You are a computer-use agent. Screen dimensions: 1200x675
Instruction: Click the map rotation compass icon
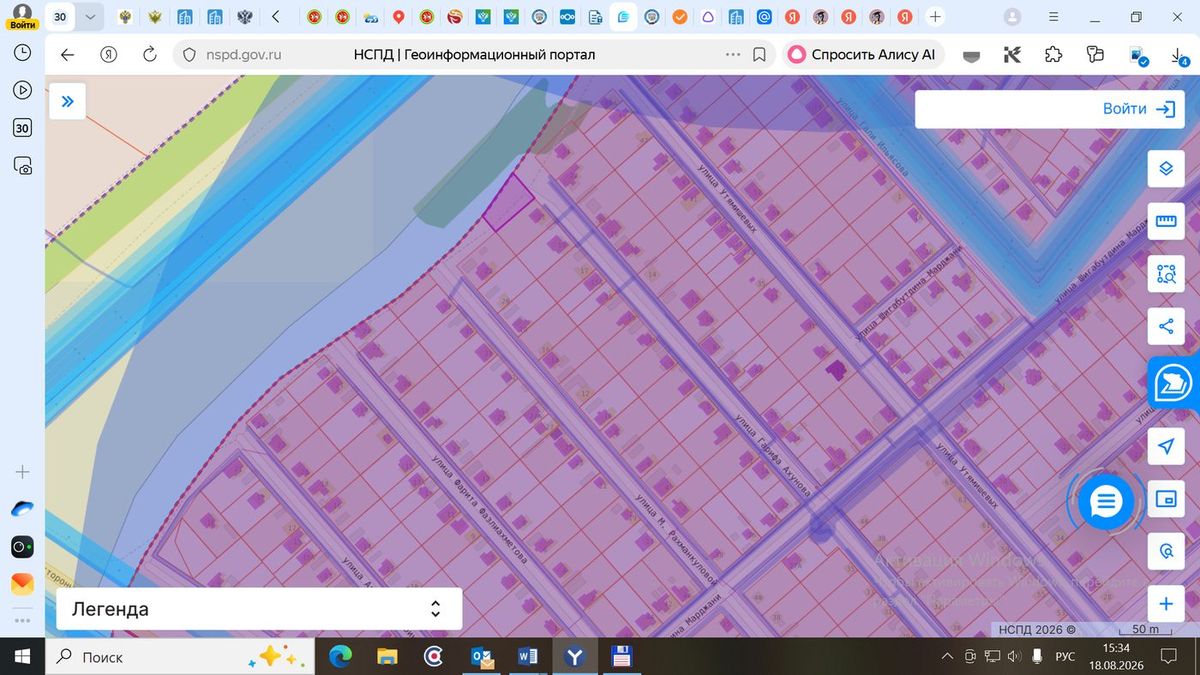(1165, 551)
